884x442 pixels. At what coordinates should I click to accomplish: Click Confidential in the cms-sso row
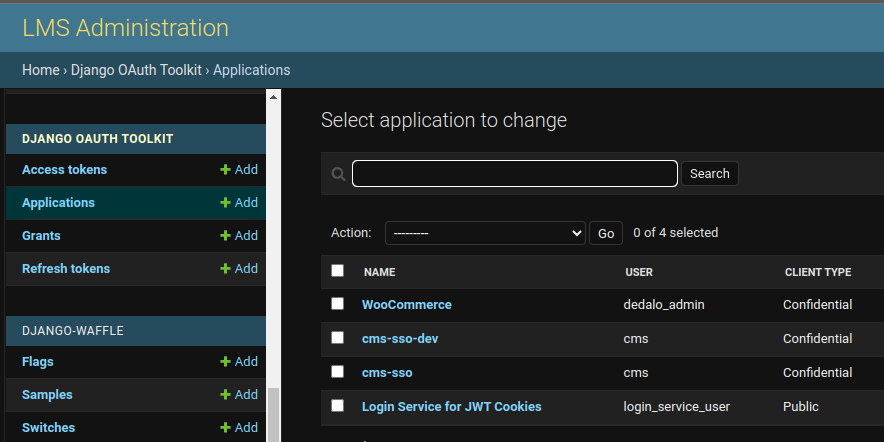[x=817, y=373]
